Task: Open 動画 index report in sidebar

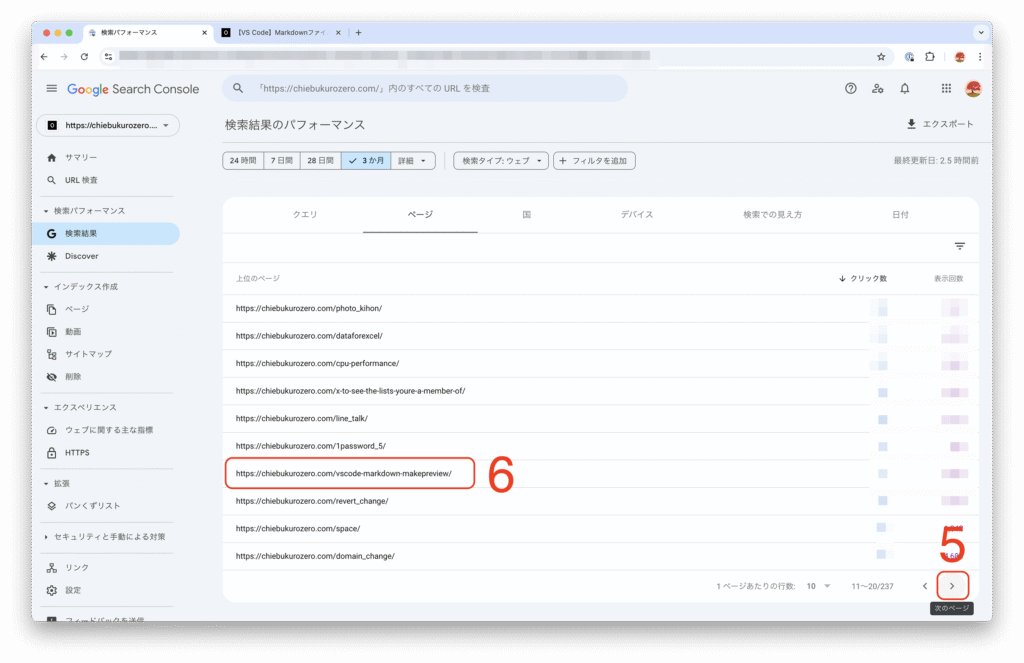Action: [x=108, y=332]
